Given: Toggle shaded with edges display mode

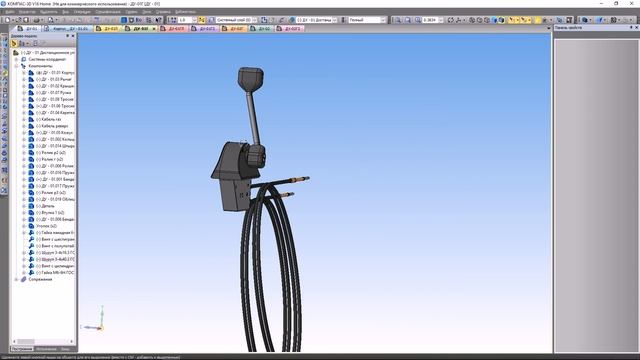Looking at the screenshot, I should 501,20.
